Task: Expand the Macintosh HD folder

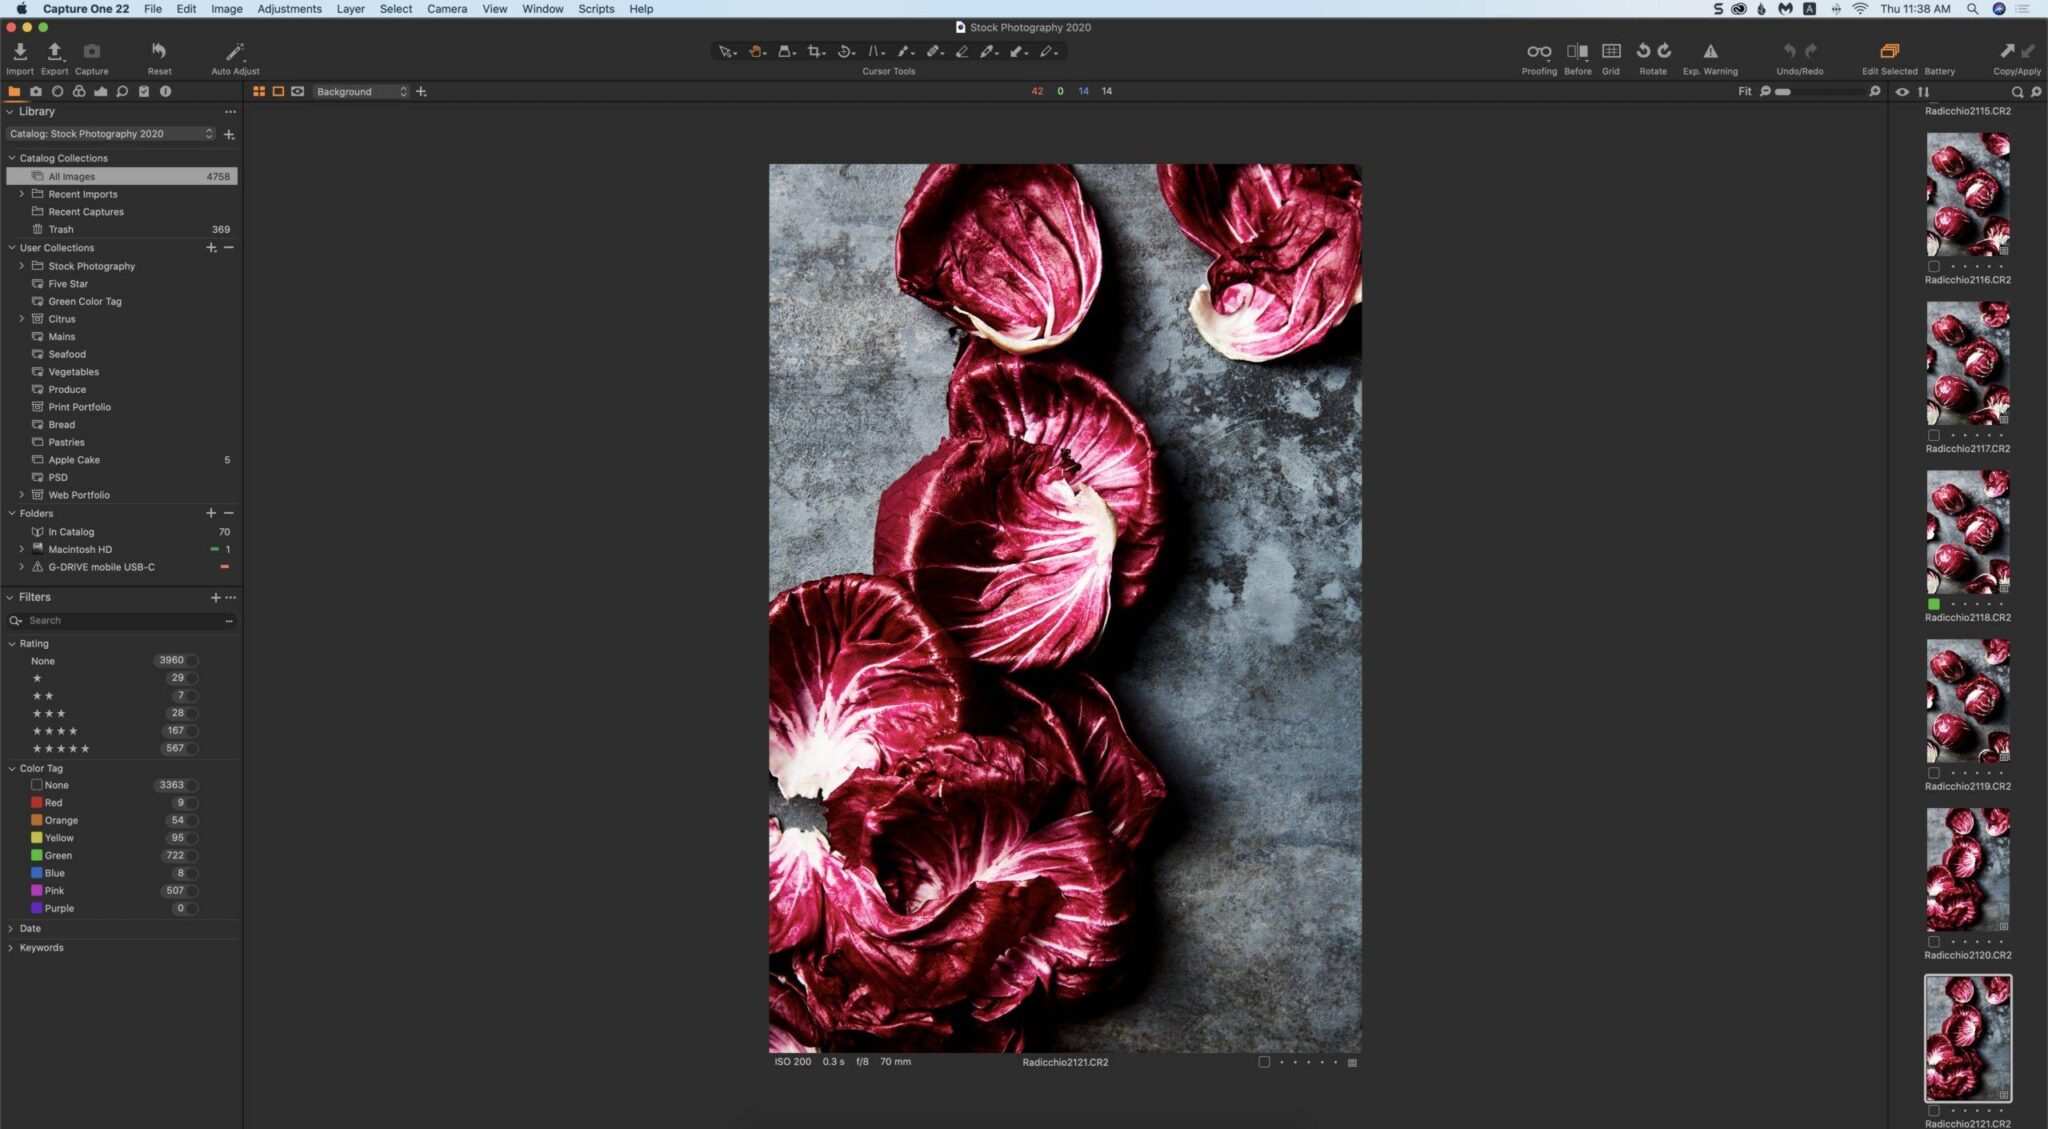Action: (21, 549)
